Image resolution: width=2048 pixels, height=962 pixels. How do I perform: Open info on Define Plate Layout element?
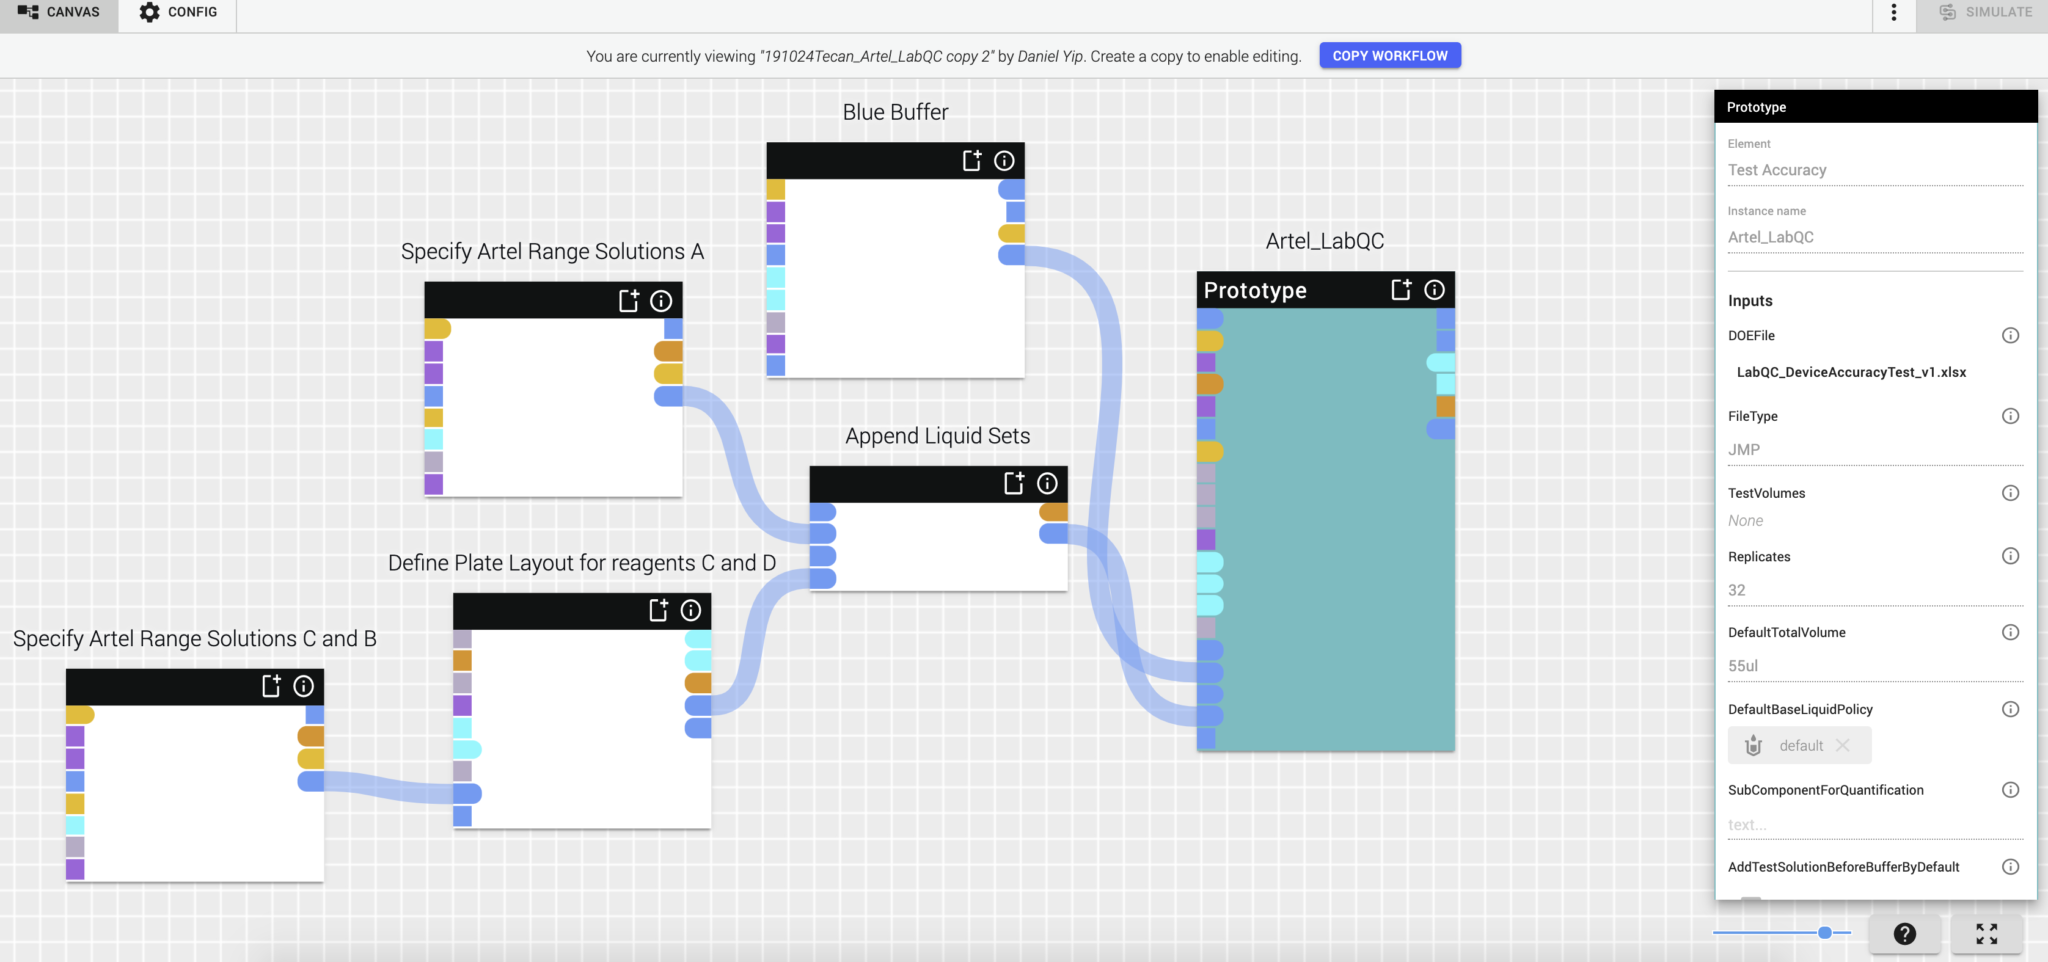(691, 610)
